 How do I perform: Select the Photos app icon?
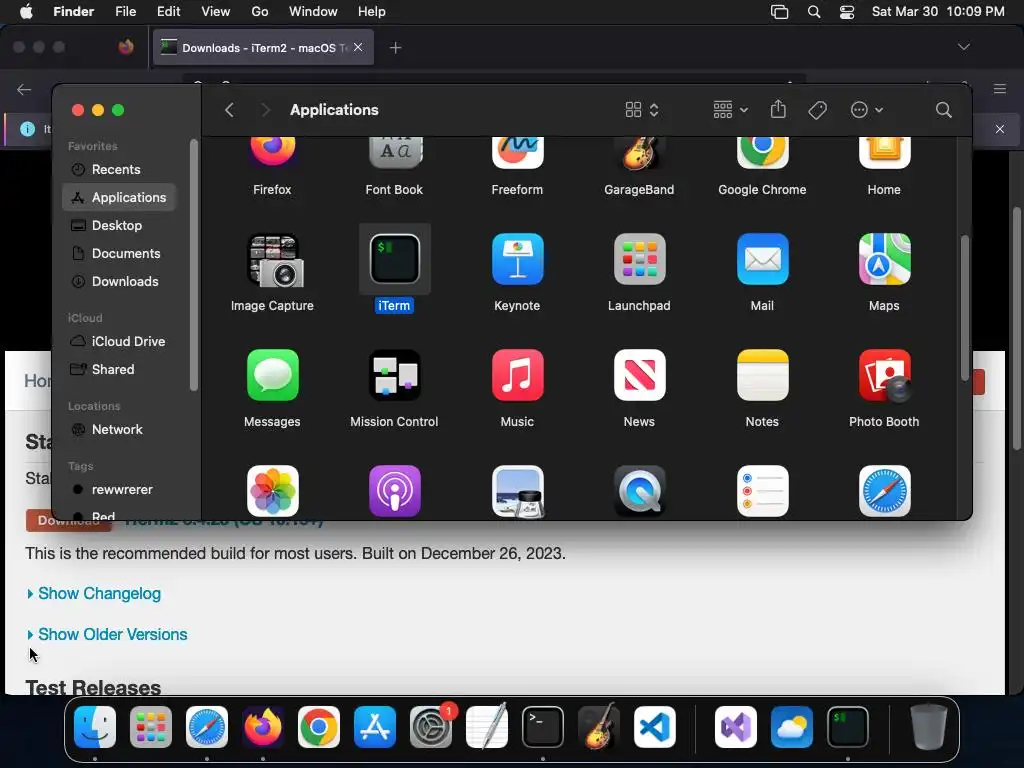pyautogui.click(x=272, y=491)
